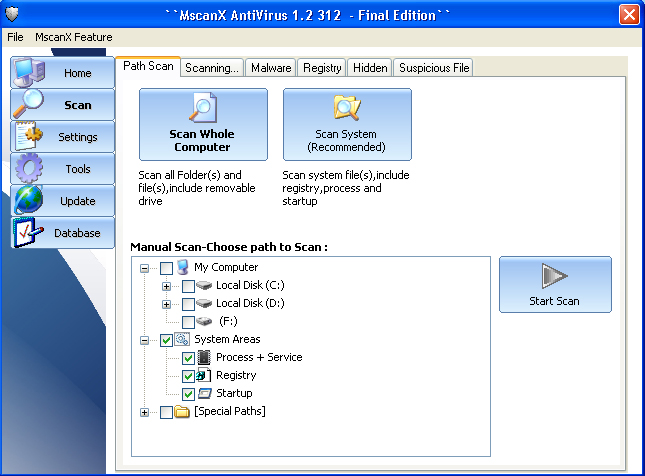645x476 pixels.
Task: Click the Process + Service icon
Action: (204, 357)
